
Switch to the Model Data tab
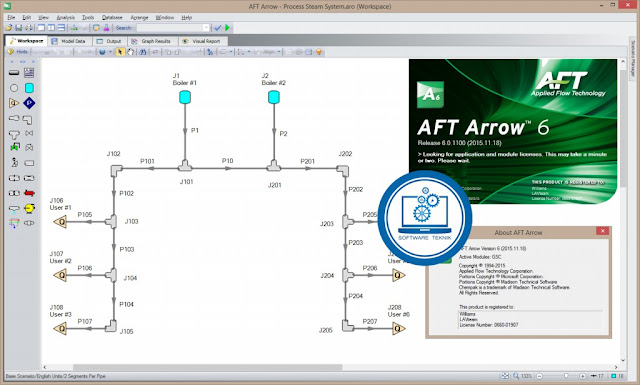69,41
